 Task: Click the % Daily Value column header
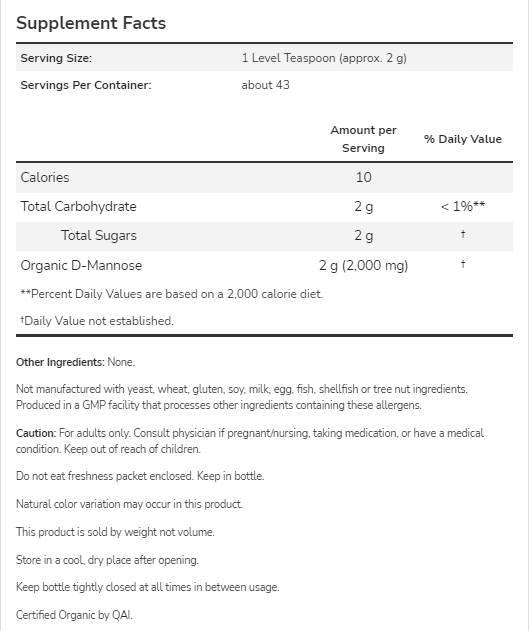point(463,139)
